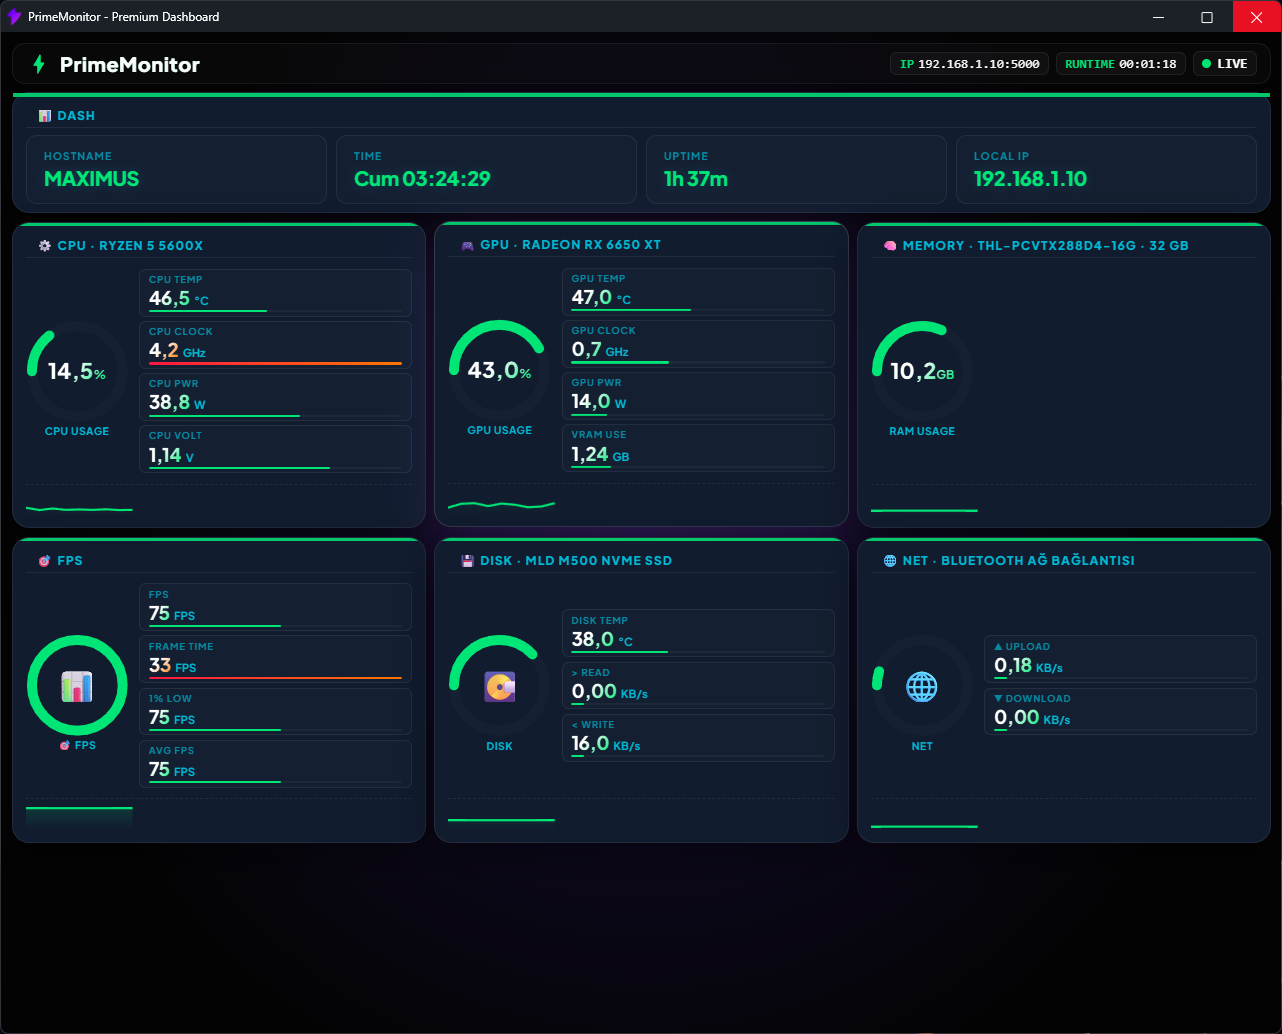
Task: Click the purple app icon in title bar
Action: tap(14, 17)
